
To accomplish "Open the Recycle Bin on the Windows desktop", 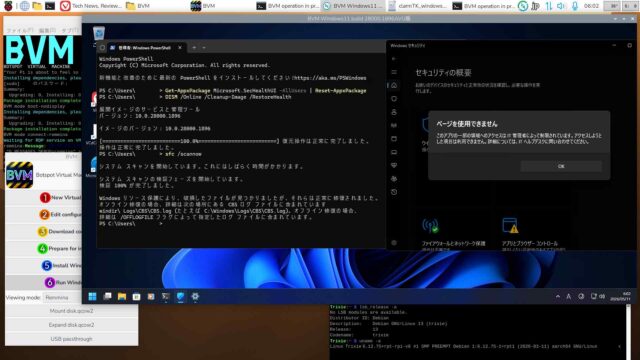I will pyautogui.click(x=98, y=33).
